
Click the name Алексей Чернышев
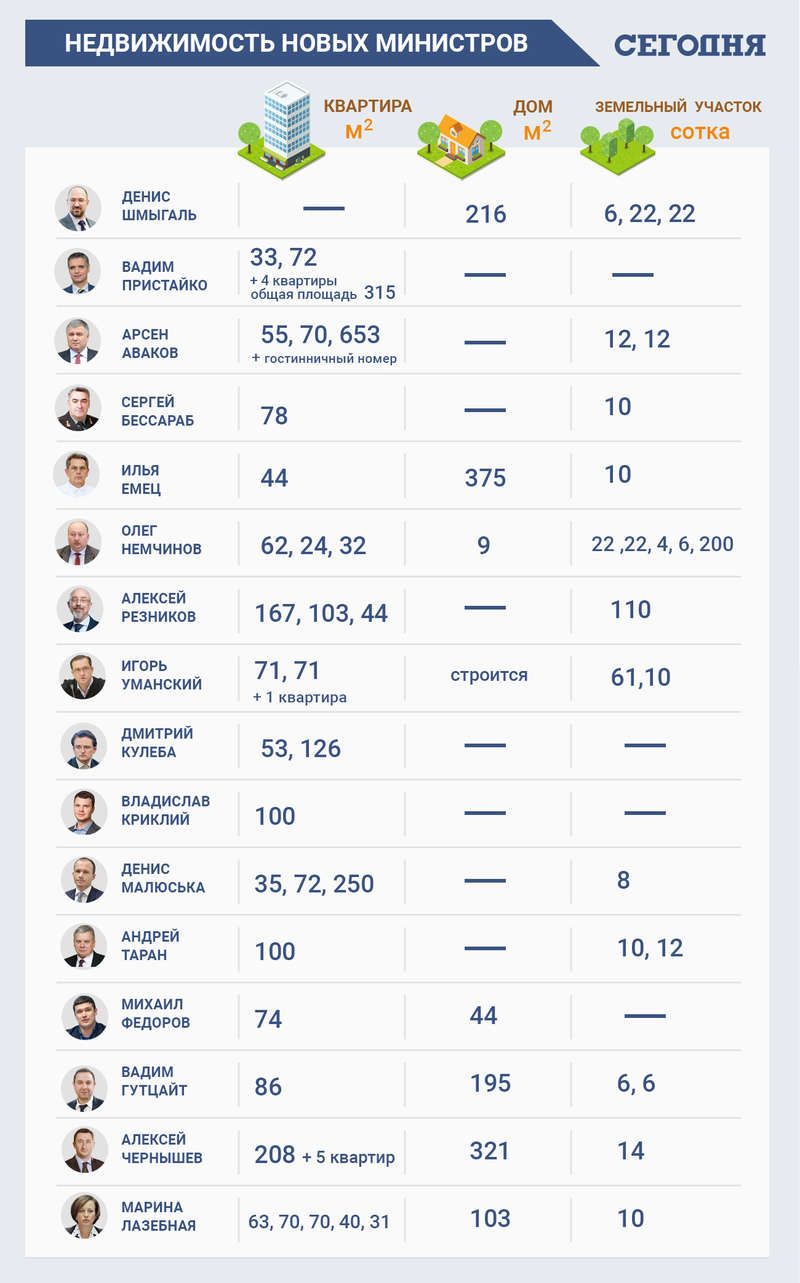164,1148
